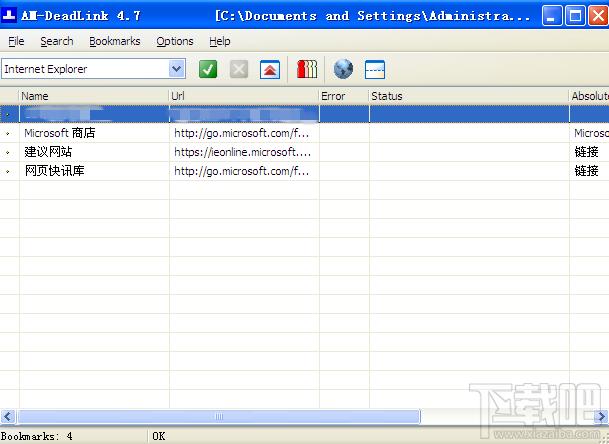Click the row marker beside Microsoft 商店
The image size is (609, 444).
pos(9,133)
